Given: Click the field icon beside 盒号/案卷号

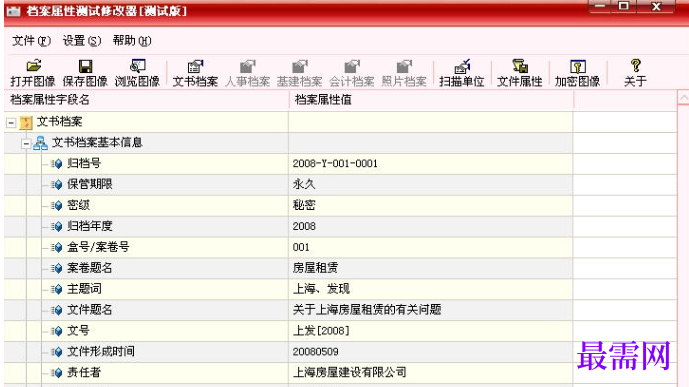Looking at the screenshot, I should pos(56,247).
